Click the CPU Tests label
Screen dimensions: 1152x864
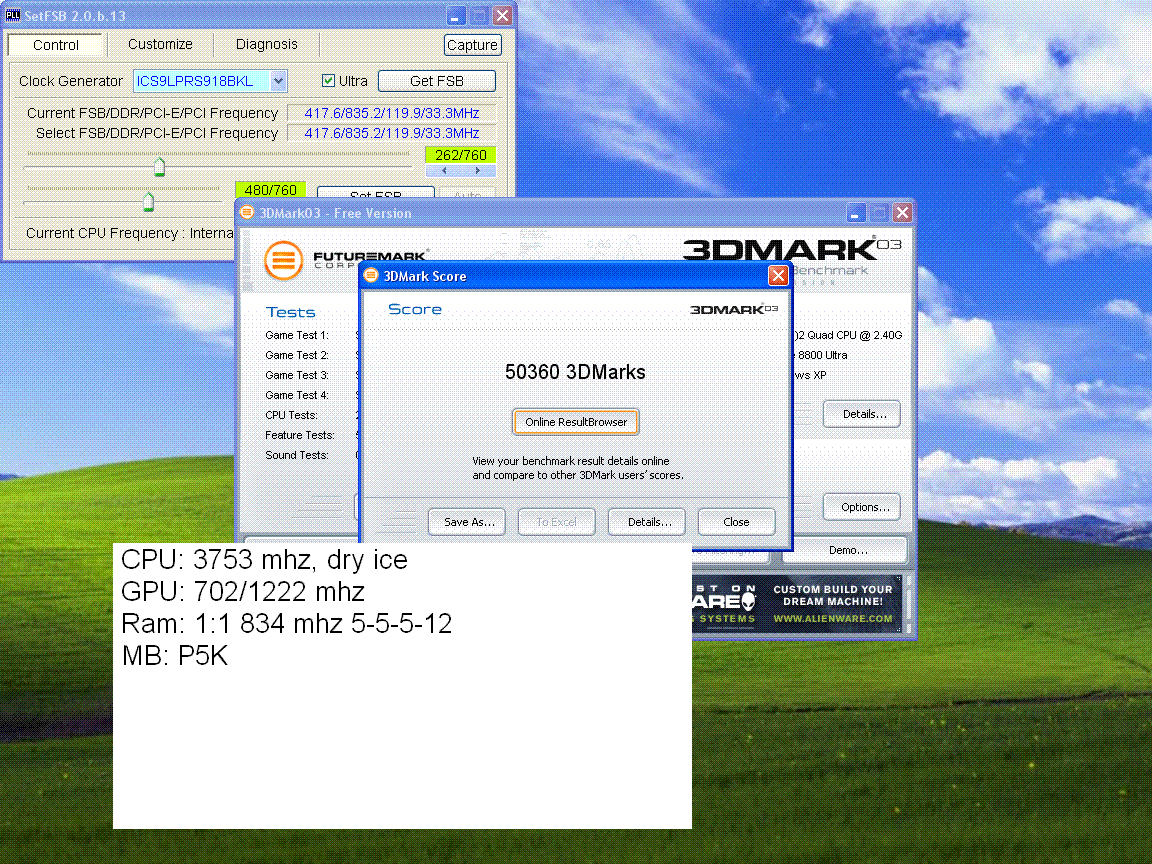pos(292,415)
